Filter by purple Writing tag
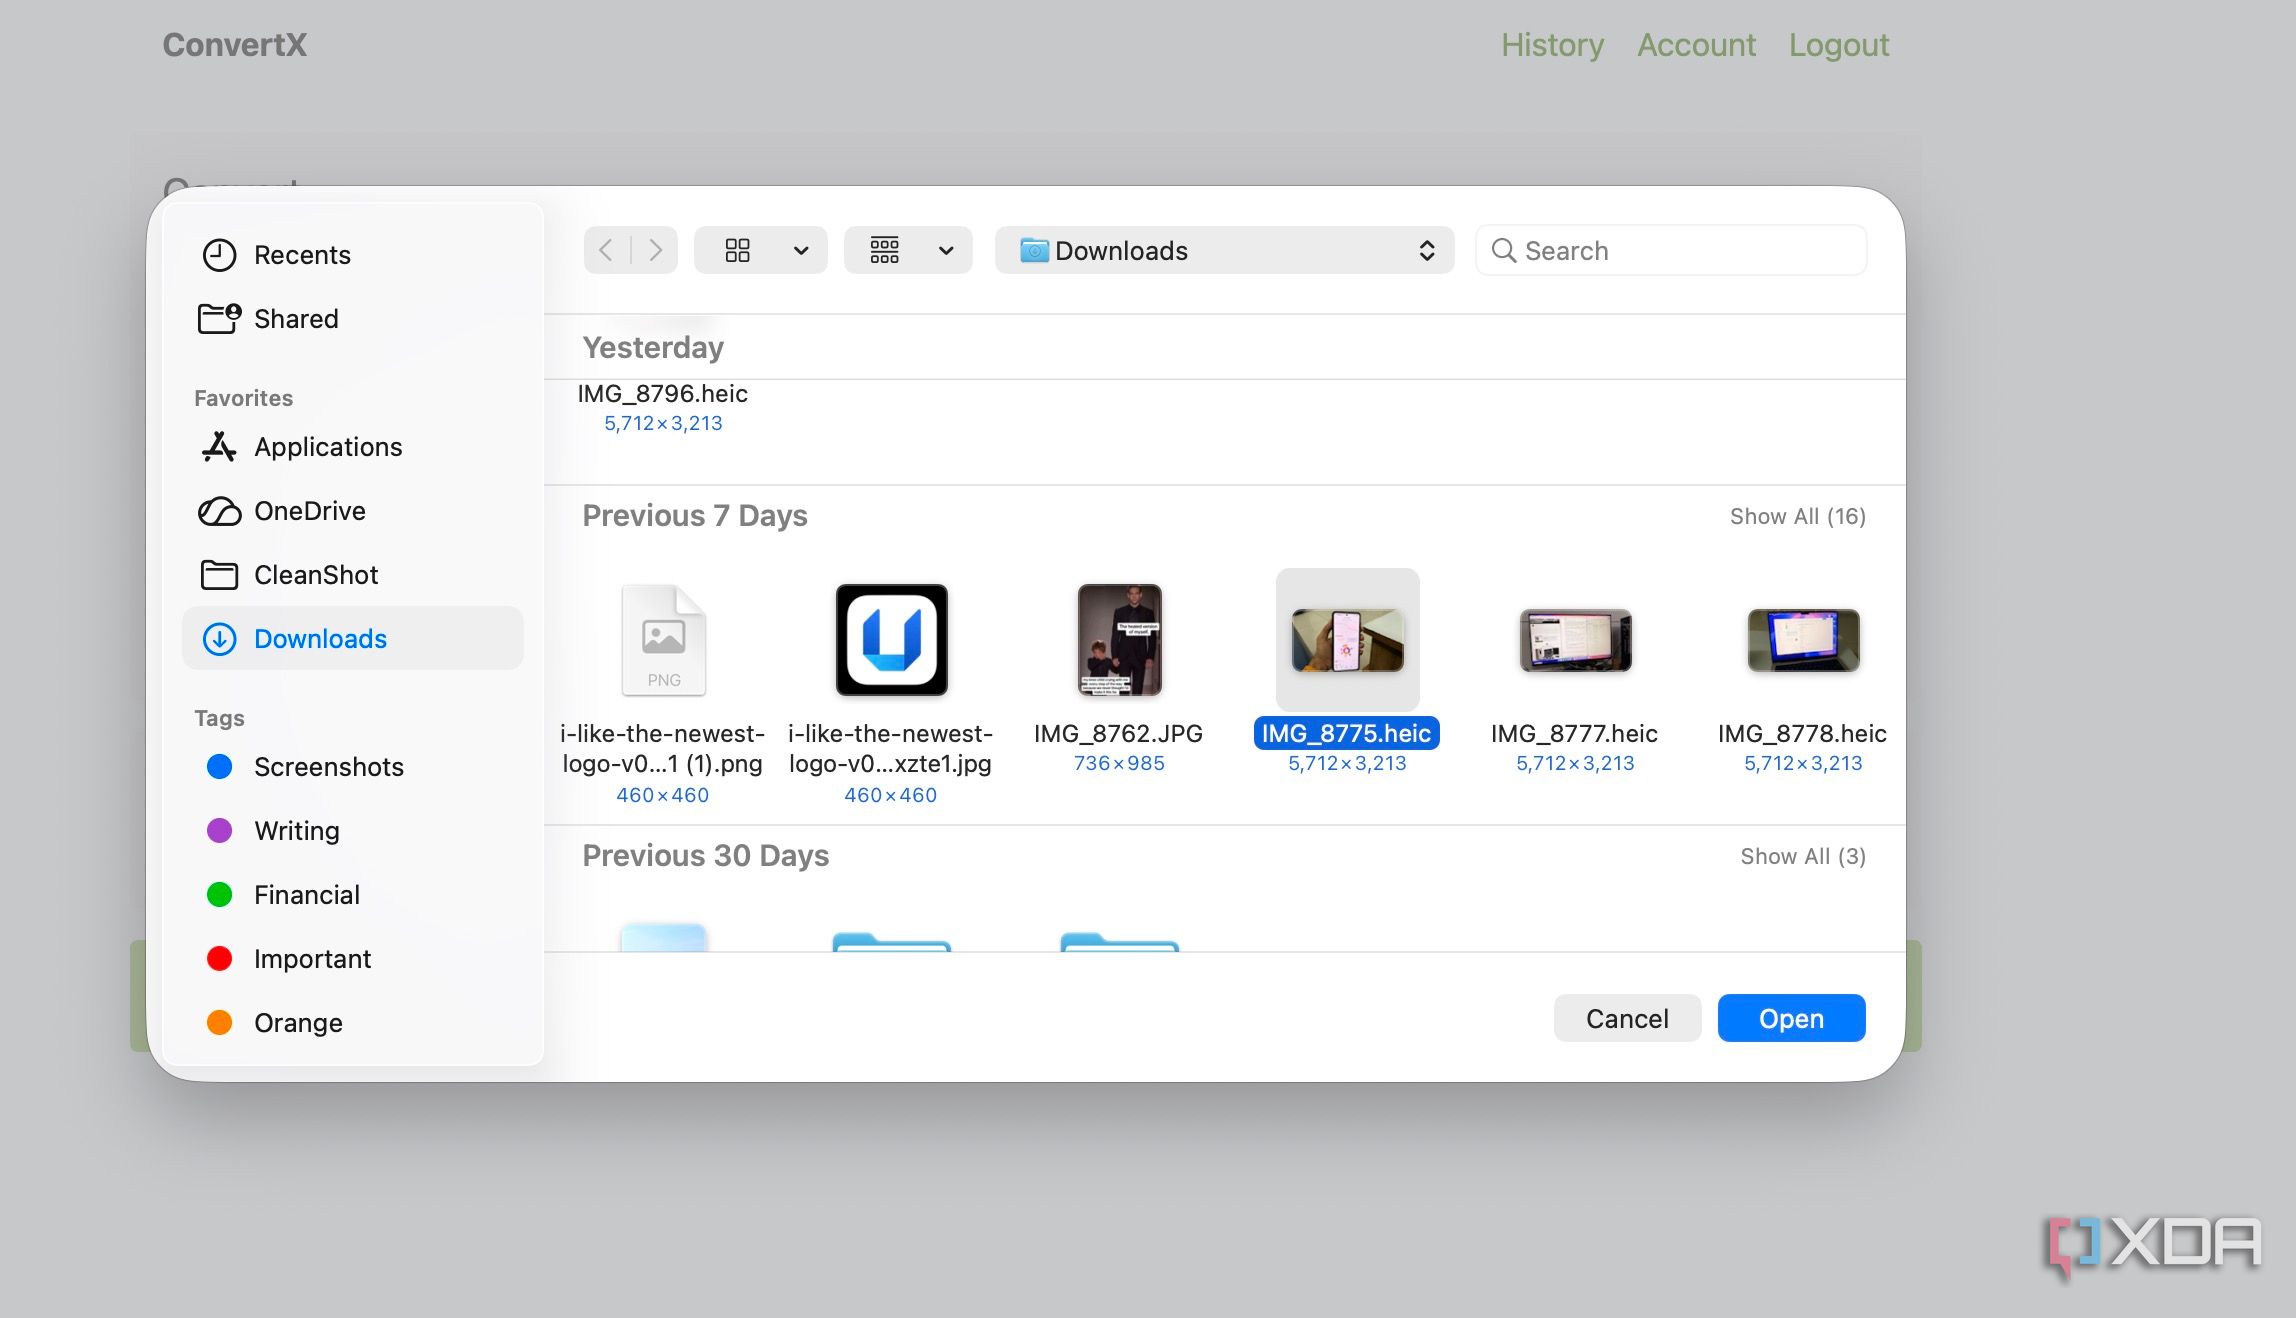 [219, 831]
